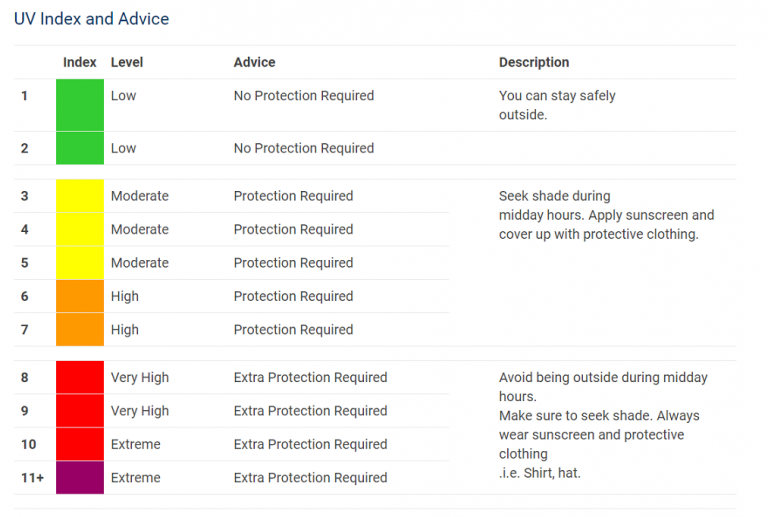Screen dimensions: 768x517
Task: Click the "You can stay safely outside" description
Action: 557,105
